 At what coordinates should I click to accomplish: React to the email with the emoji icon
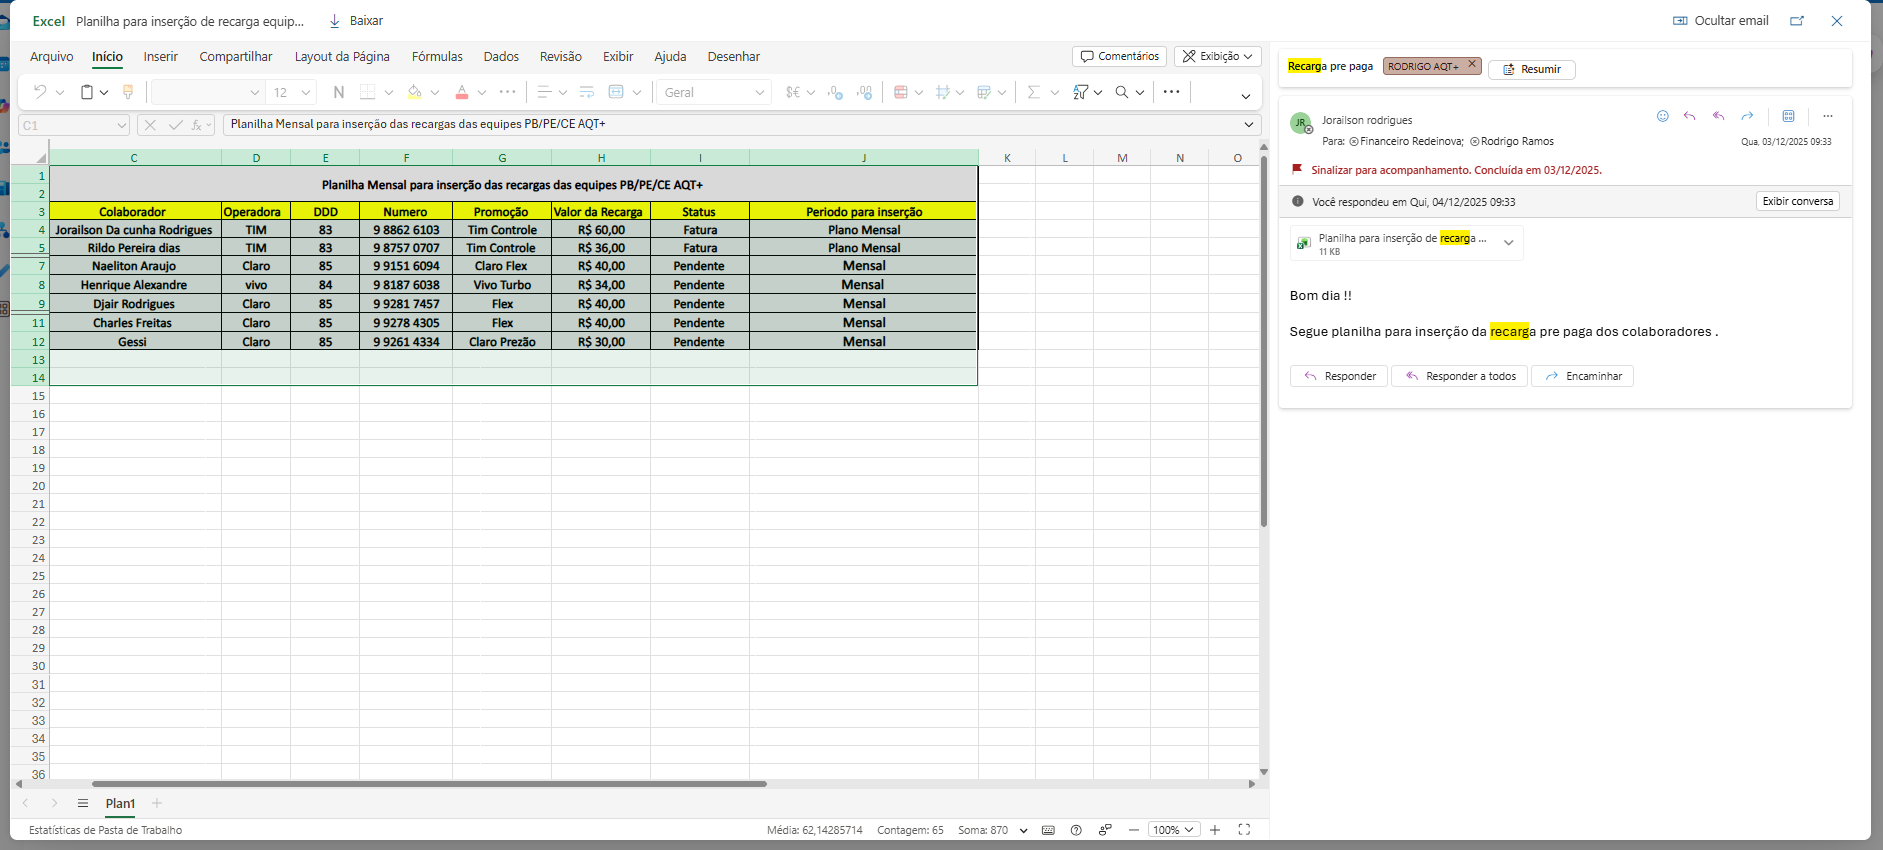coord(1662,116)
